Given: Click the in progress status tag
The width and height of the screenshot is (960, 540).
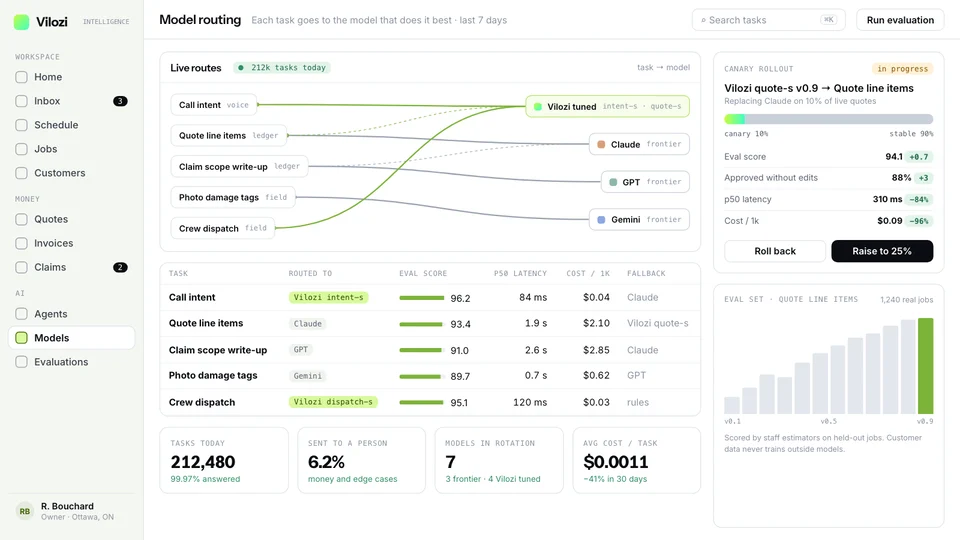Looking at the screenshot, I should (x=902, y=69).
